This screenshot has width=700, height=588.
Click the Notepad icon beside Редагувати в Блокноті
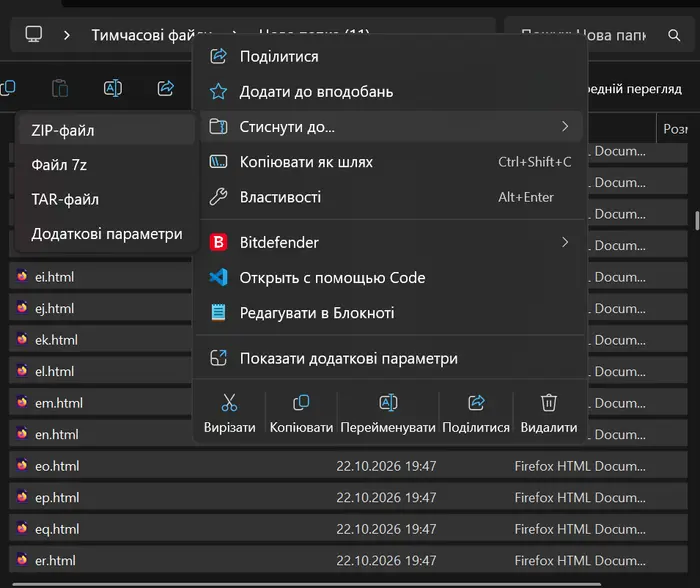218,313
